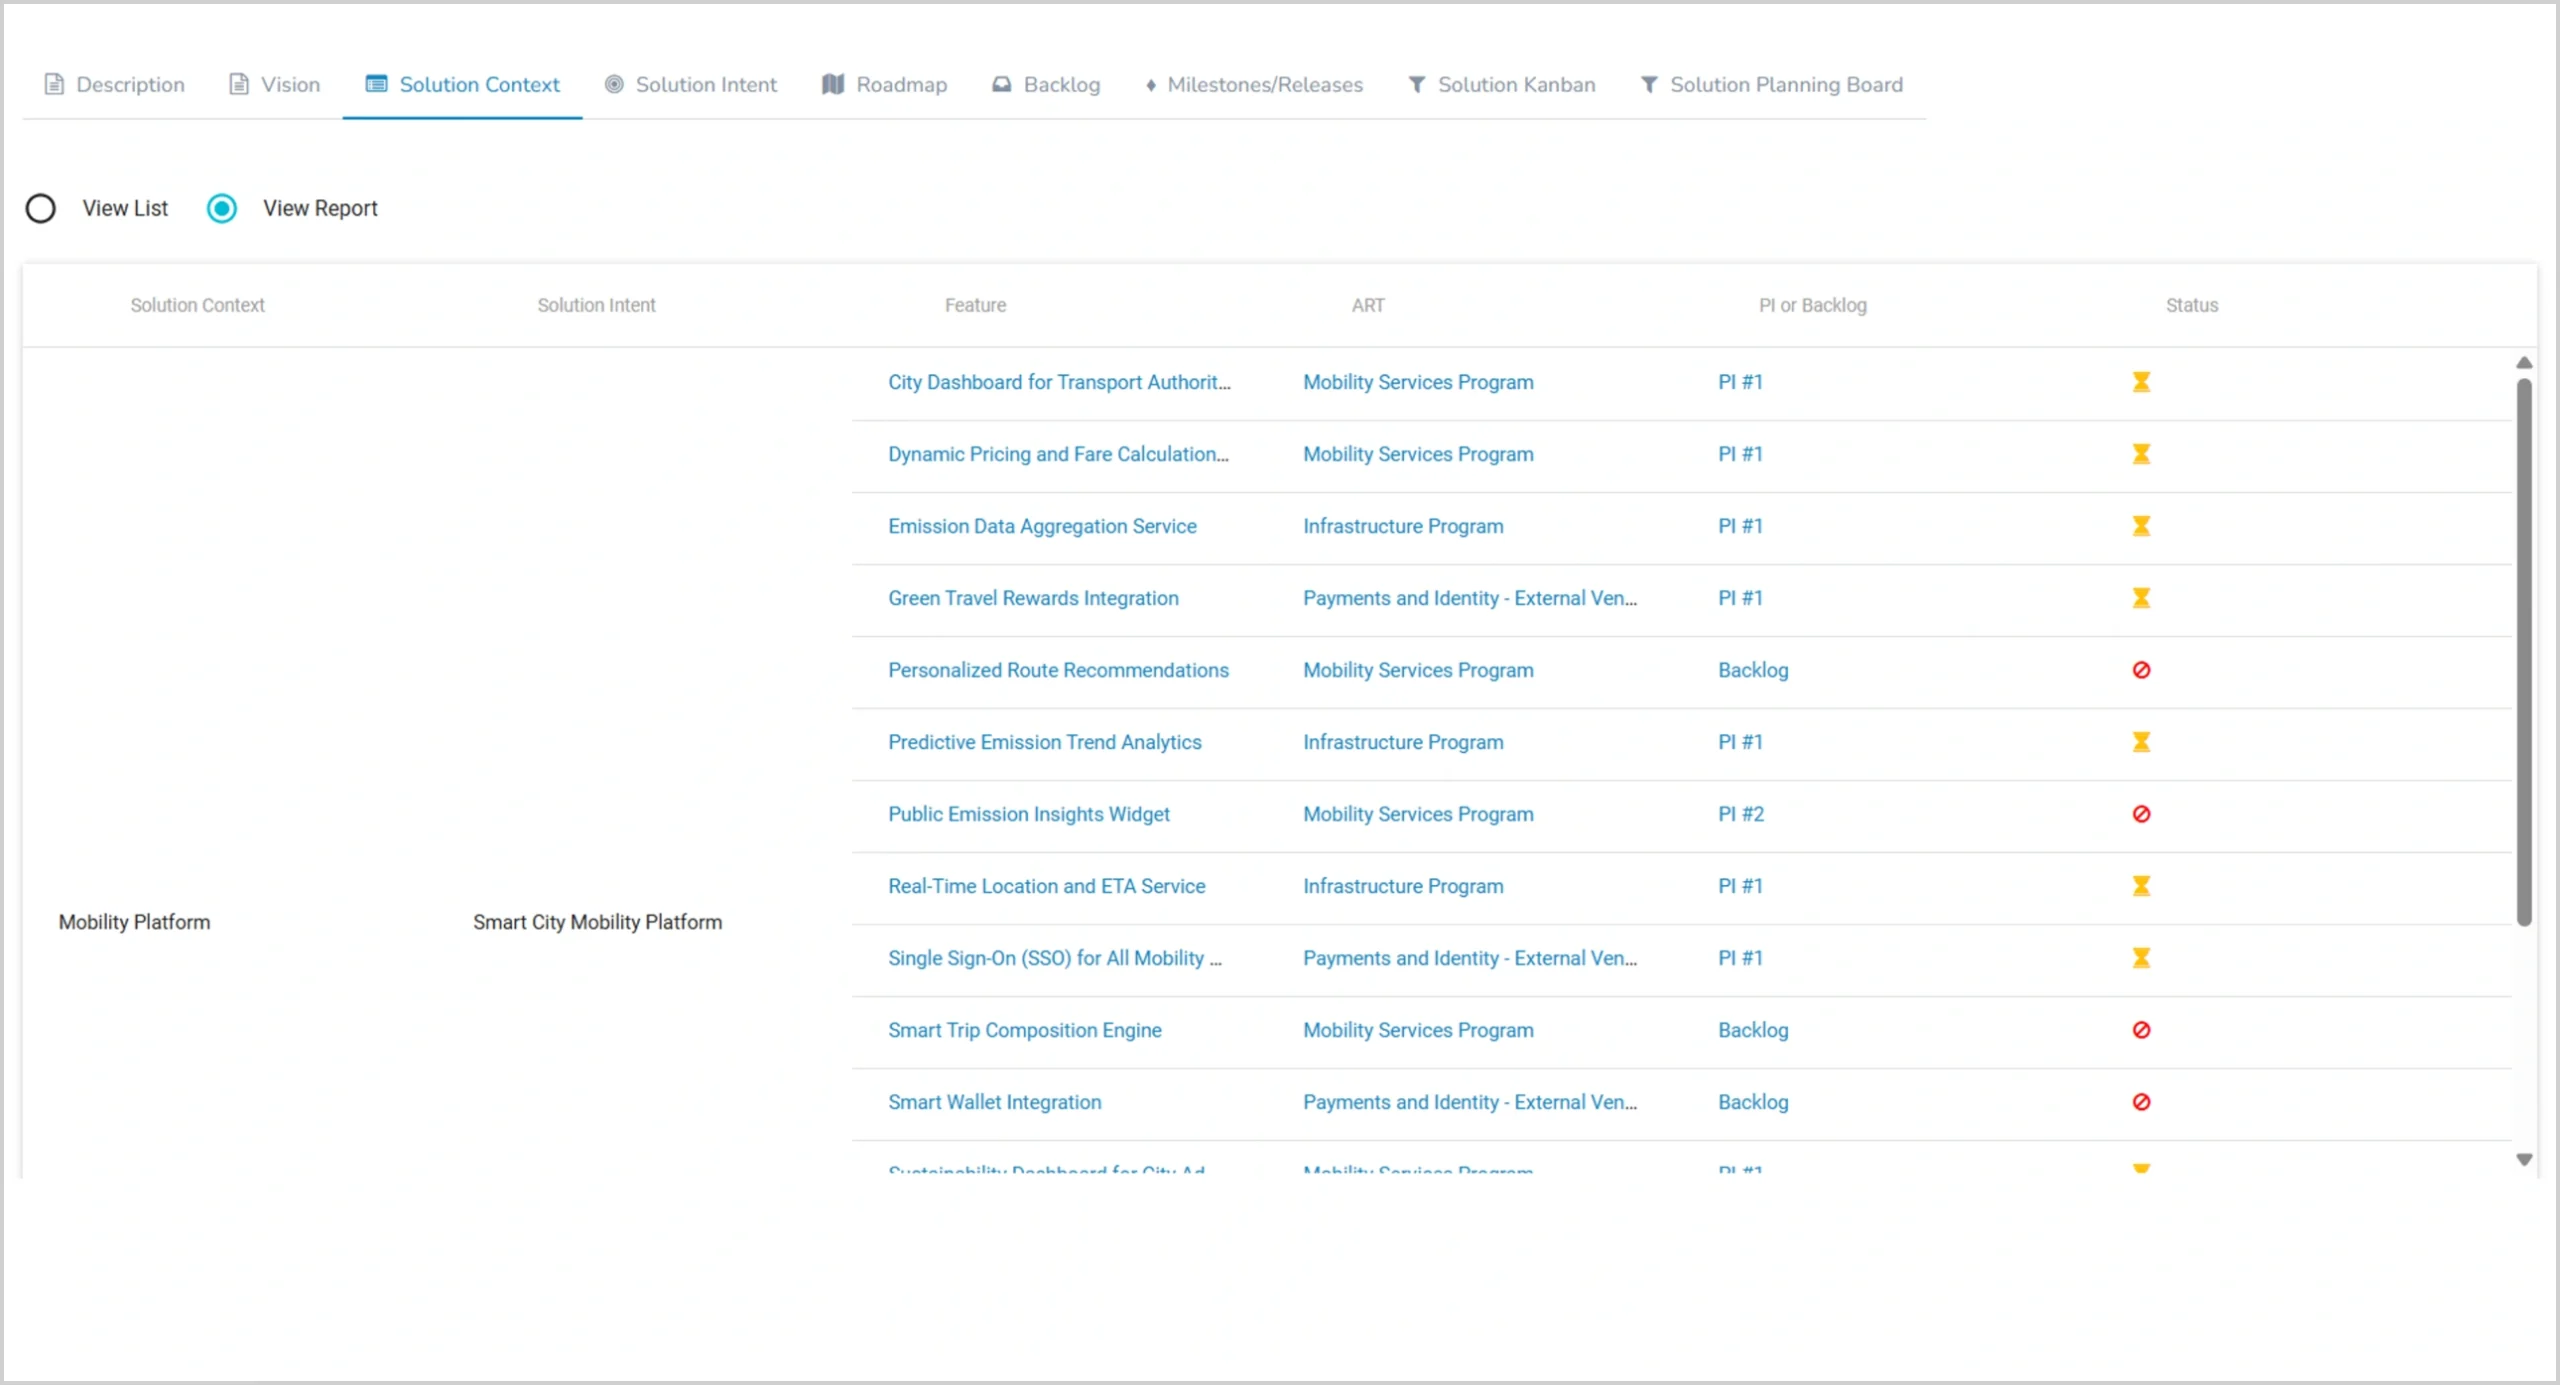This screenshot has width=2560, height=1385.
Task: Select the View Report radio button
Action: [x=222, y=208]
